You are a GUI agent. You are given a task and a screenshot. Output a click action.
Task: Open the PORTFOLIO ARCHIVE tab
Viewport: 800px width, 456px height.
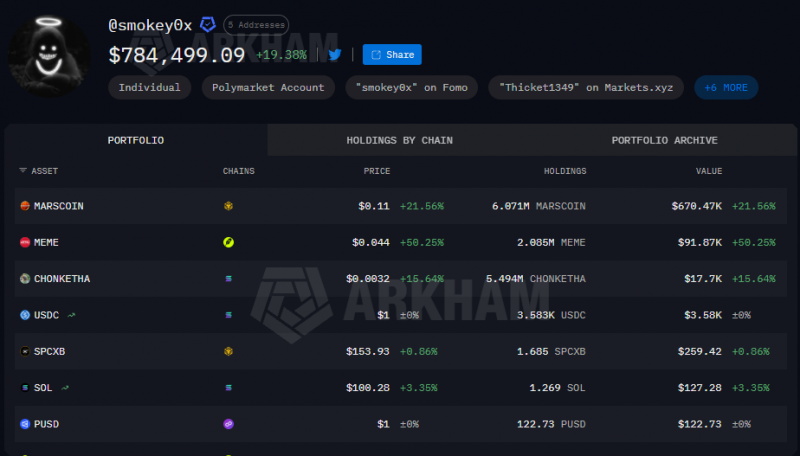[664, 140]
